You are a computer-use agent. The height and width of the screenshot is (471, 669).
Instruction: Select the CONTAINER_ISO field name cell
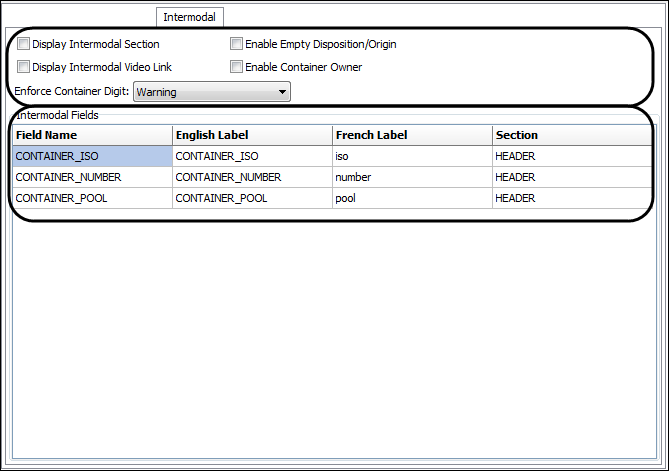pos(93,156)
